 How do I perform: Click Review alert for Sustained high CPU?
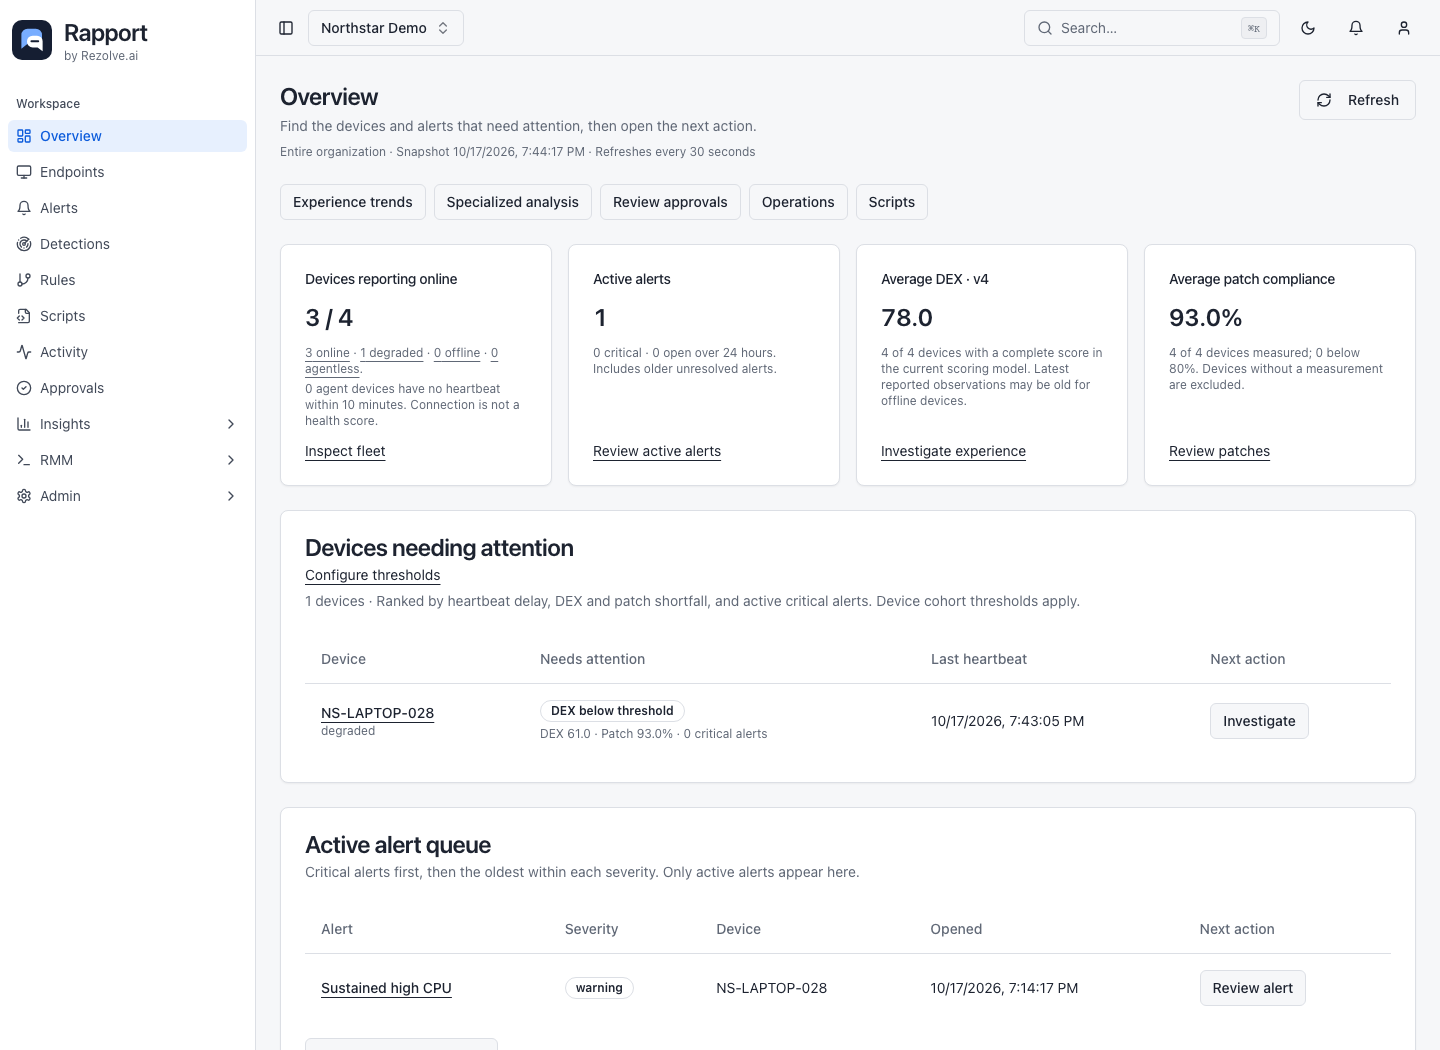[1252, 988]
